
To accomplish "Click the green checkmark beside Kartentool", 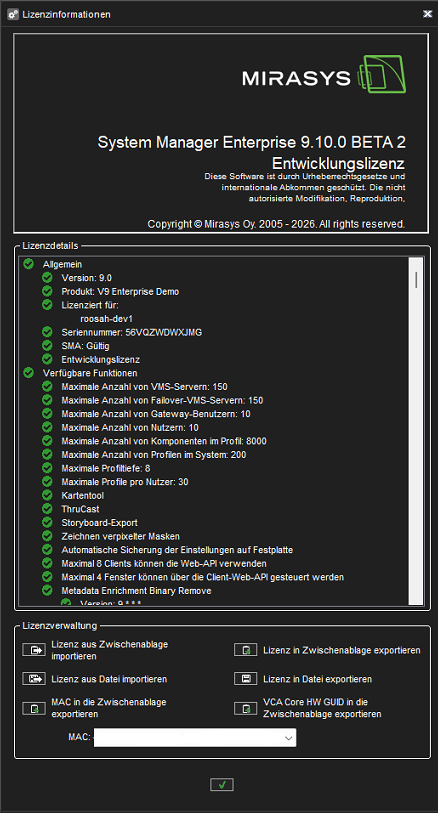I will [x=47, y=495].
